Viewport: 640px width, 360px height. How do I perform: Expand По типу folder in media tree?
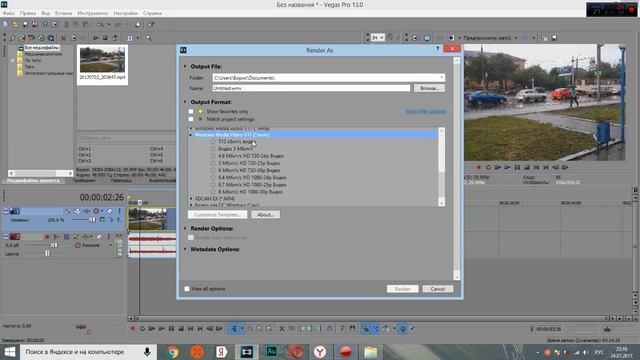pyautogui.click(x=12, y=60)
